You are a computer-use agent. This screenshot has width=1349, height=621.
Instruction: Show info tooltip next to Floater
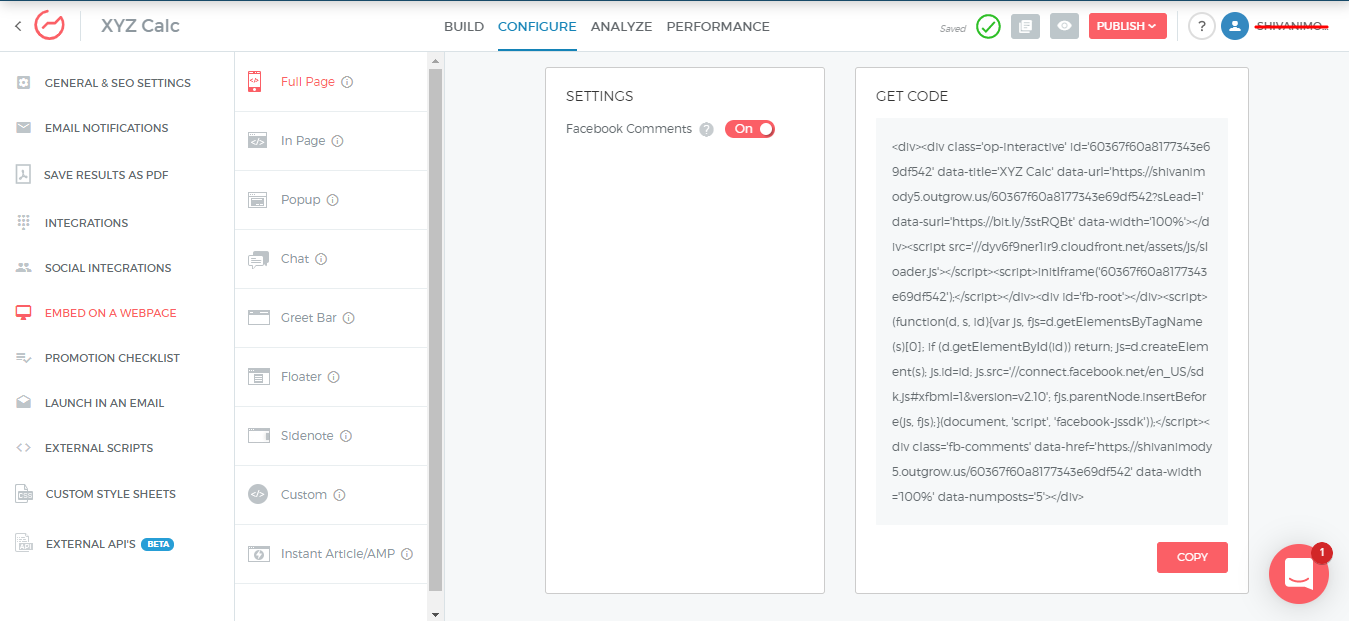click(333, 377)
